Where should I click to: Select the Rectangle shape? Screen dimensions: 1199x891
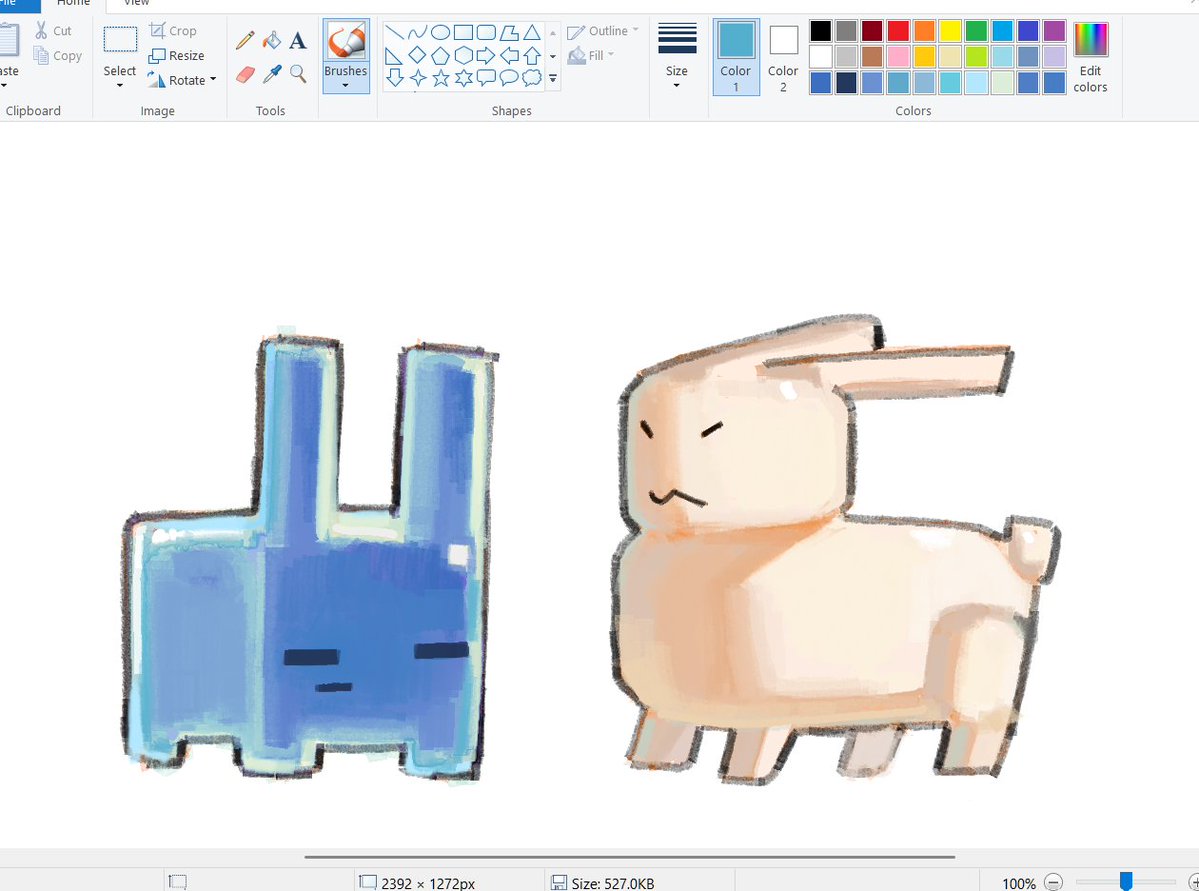tap(463, 32)
